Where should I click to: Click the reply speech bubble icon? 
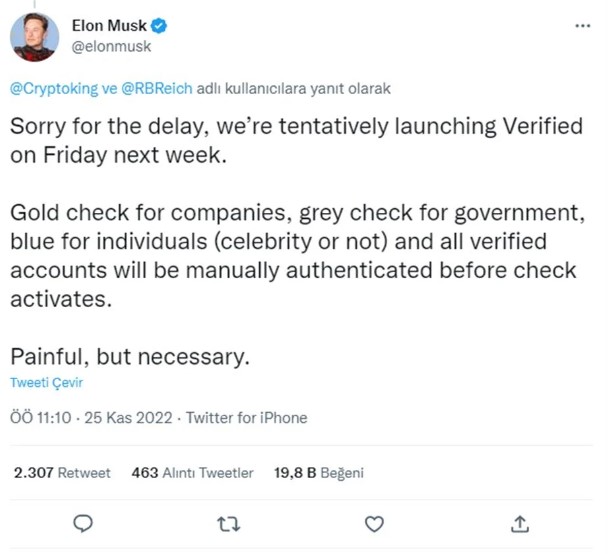tap(84, 523)
